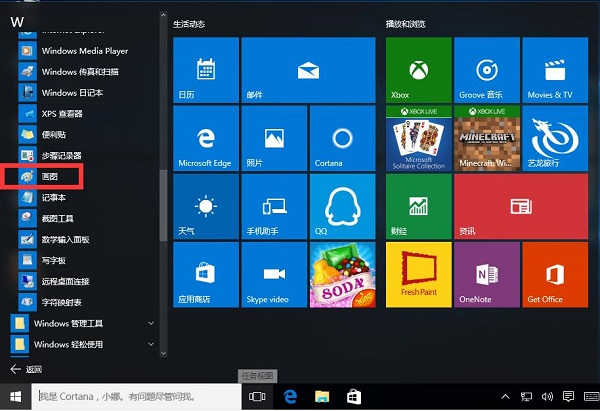Open Task View on the taskbar
Viewport: 600px width, 411px height.
(x=256, y=397)
